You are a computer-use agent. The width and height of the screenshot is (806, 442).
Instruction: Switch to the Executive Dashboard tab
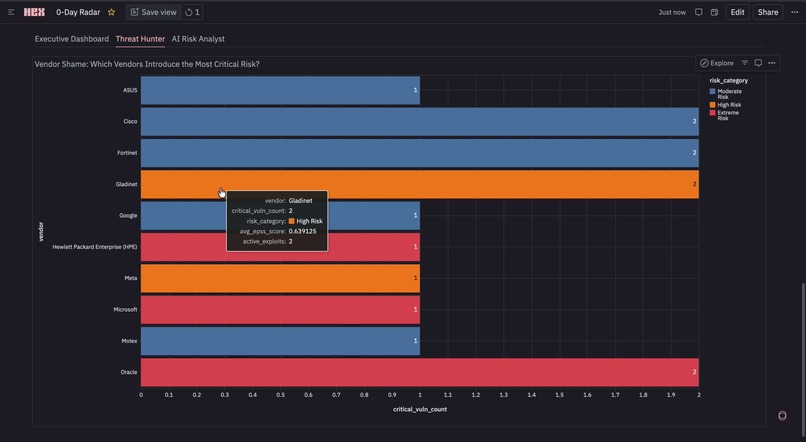pyautogui.click(x=71, y=39)
